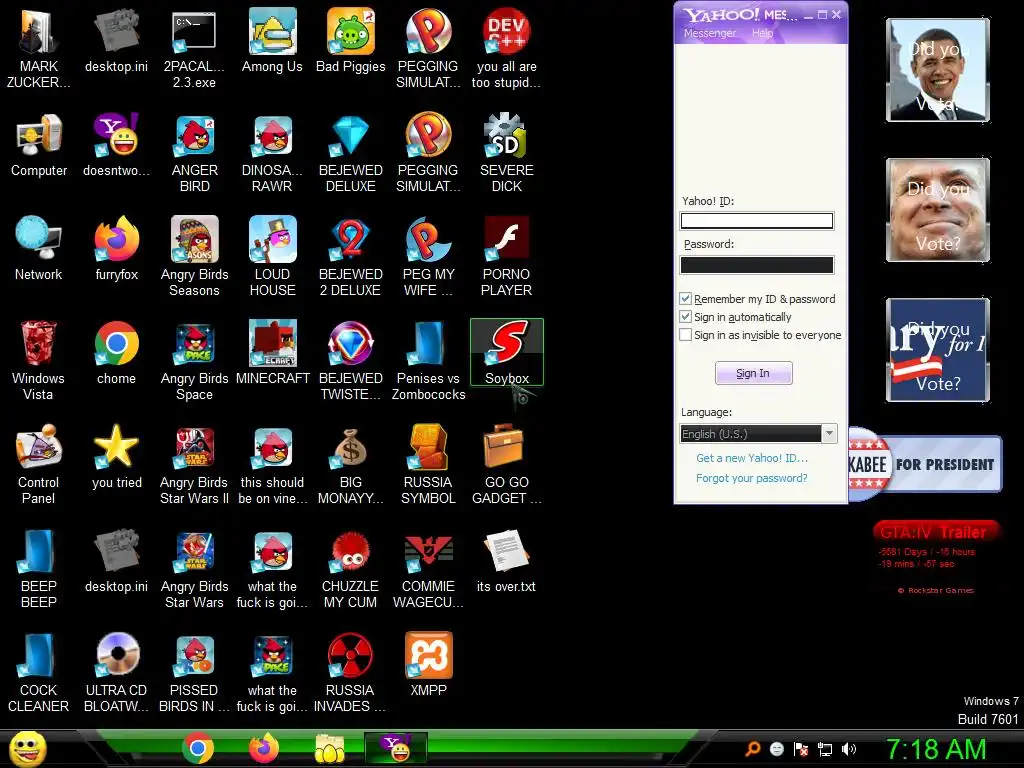
Task: Follow the 'Get a new Yahoo! ID...' link
Action: [x=752, y=458]
